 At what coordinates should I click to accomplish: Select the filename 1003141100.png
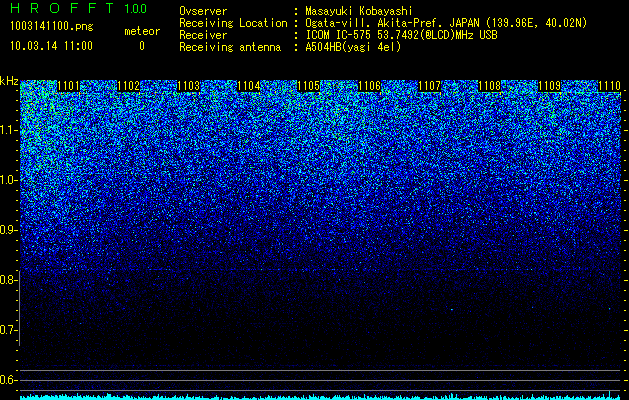[51, 26]
